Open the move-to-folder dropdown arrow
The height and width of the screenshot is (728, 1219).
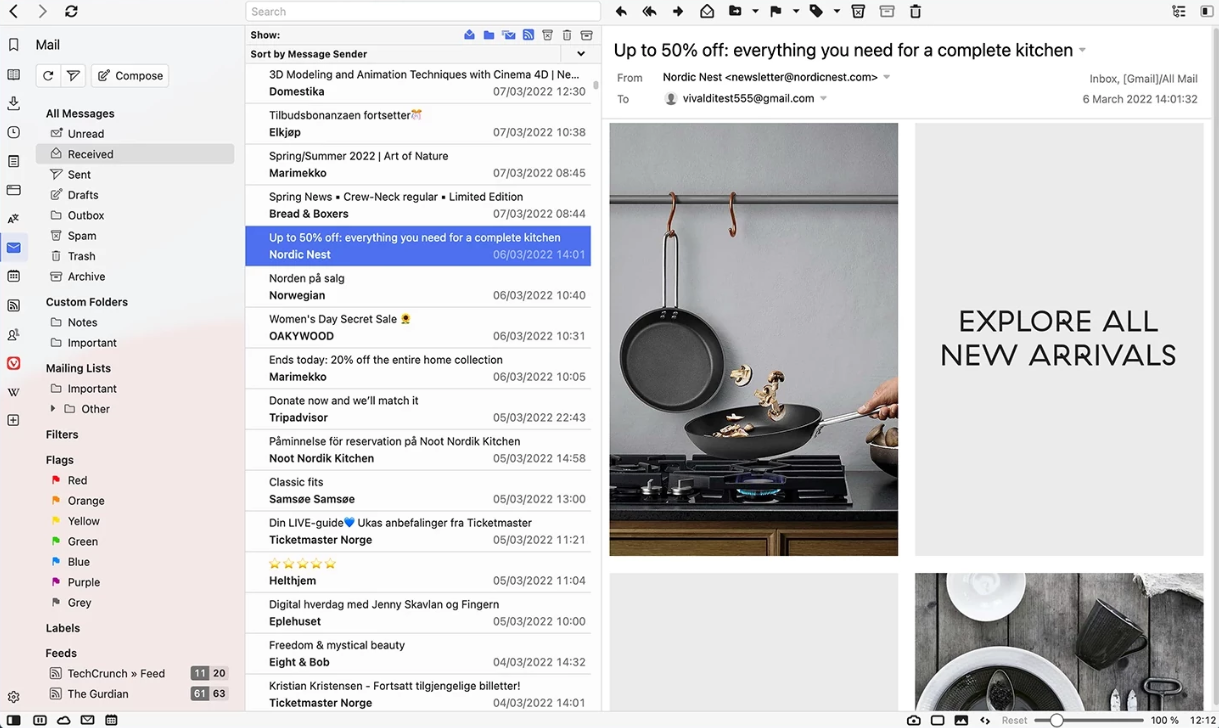(755, 11)
